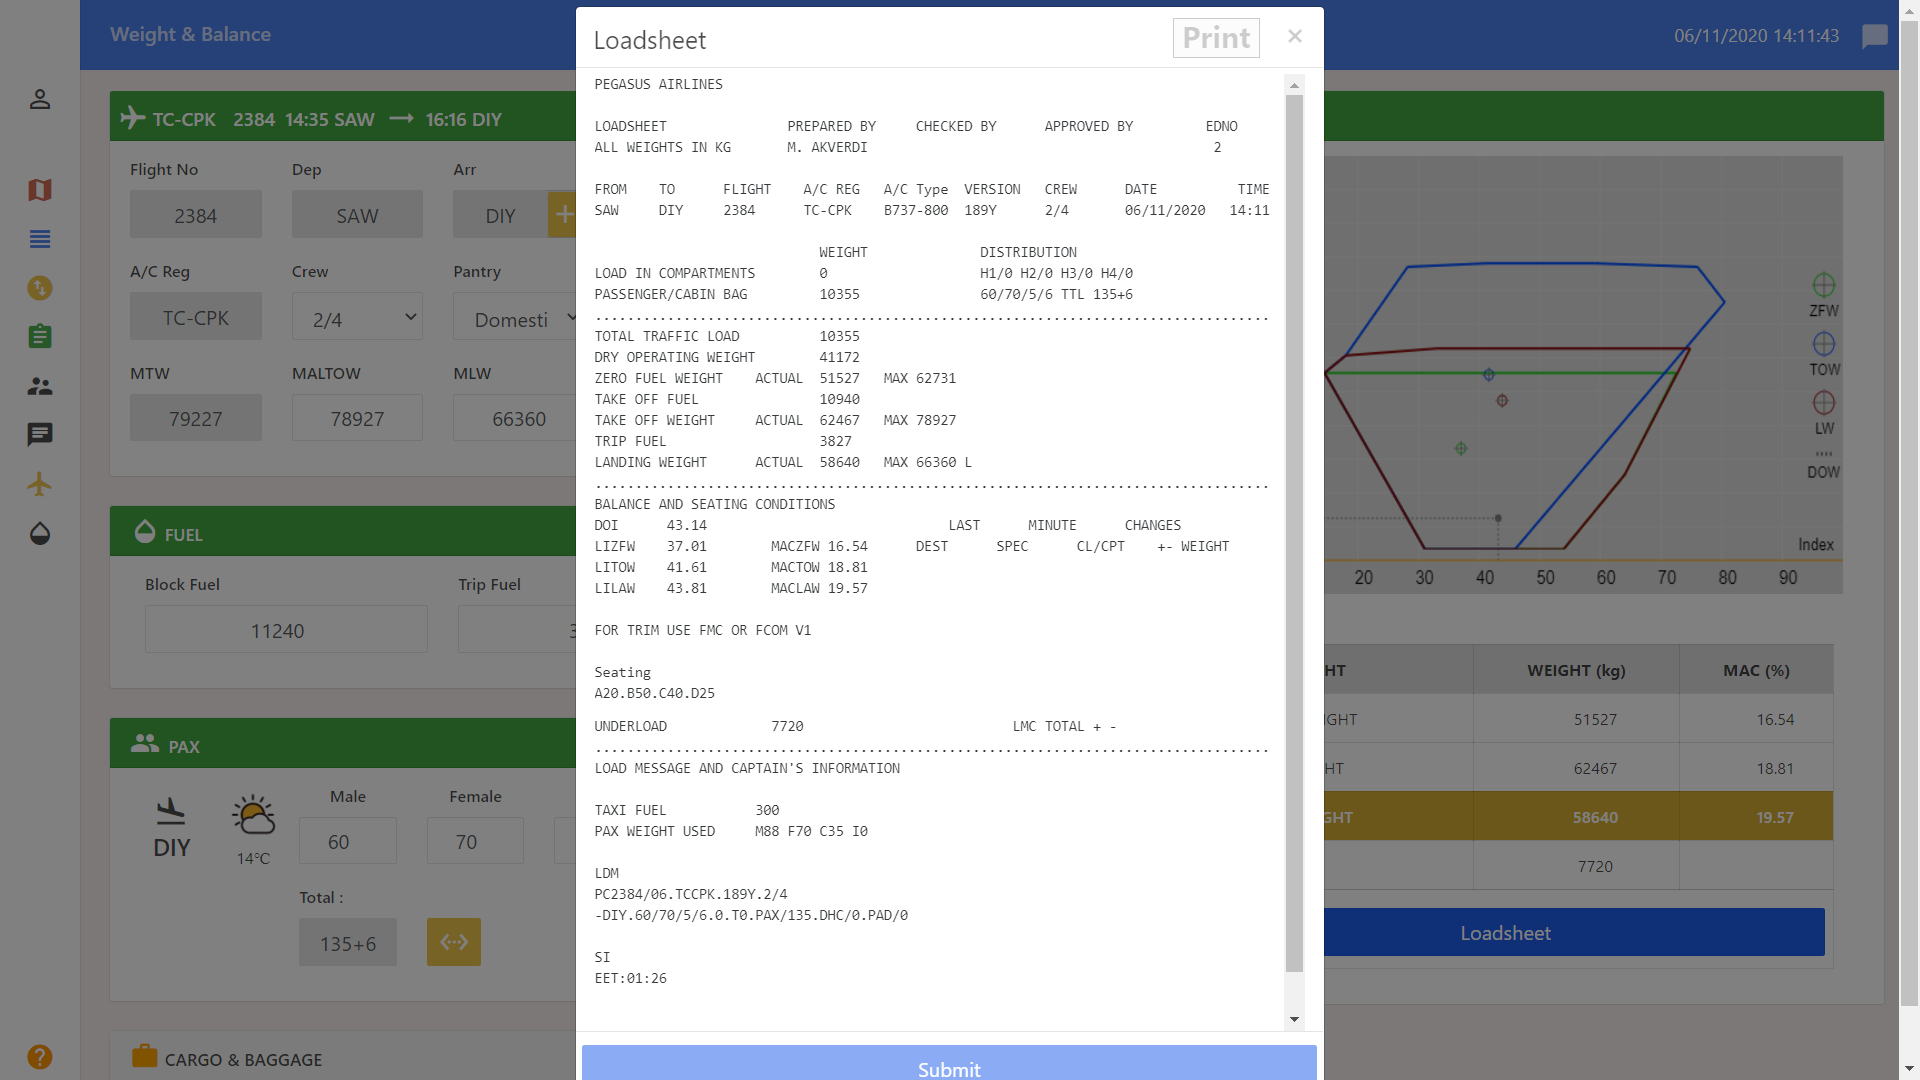Click the Block Fuel field 11240
The width and height of the screenshot is (1920, 1080).
point(286,630)
